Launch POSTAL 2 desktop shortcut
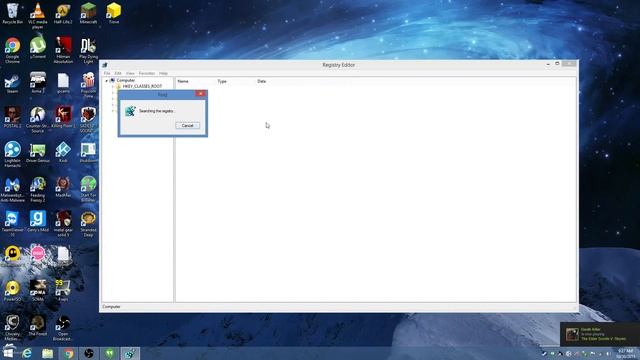Viewport: 640px width, 360px height. pyautogui.click(x=12, y=118)
